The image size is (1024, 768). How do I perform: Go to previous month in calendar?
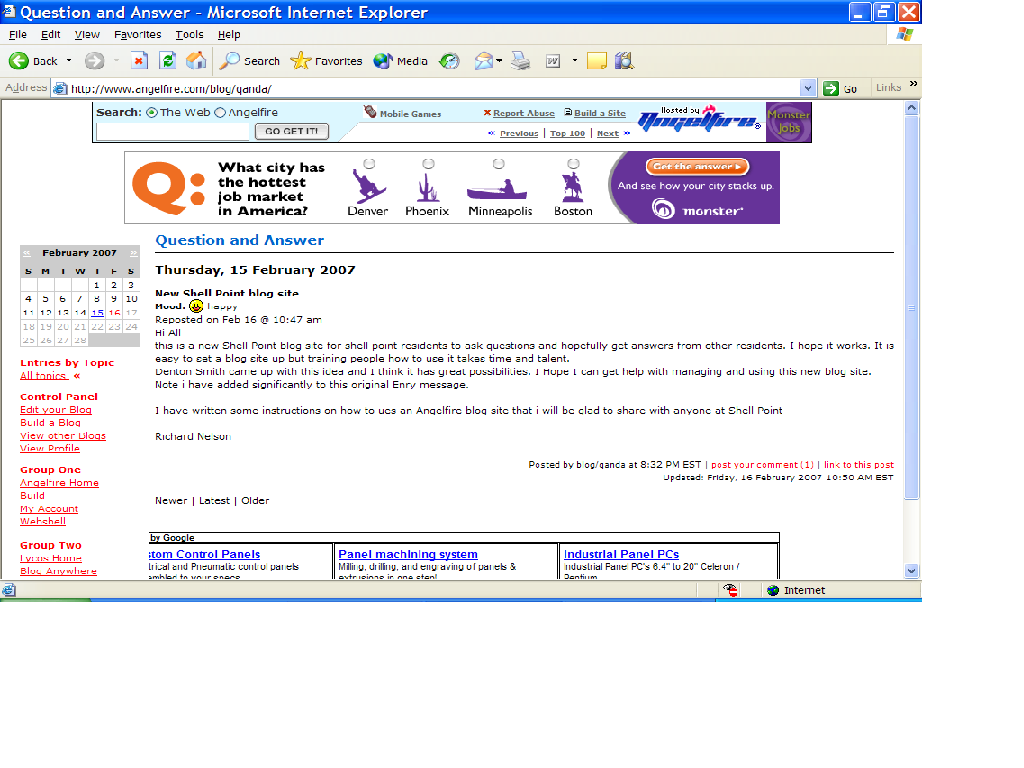(27, 253)
